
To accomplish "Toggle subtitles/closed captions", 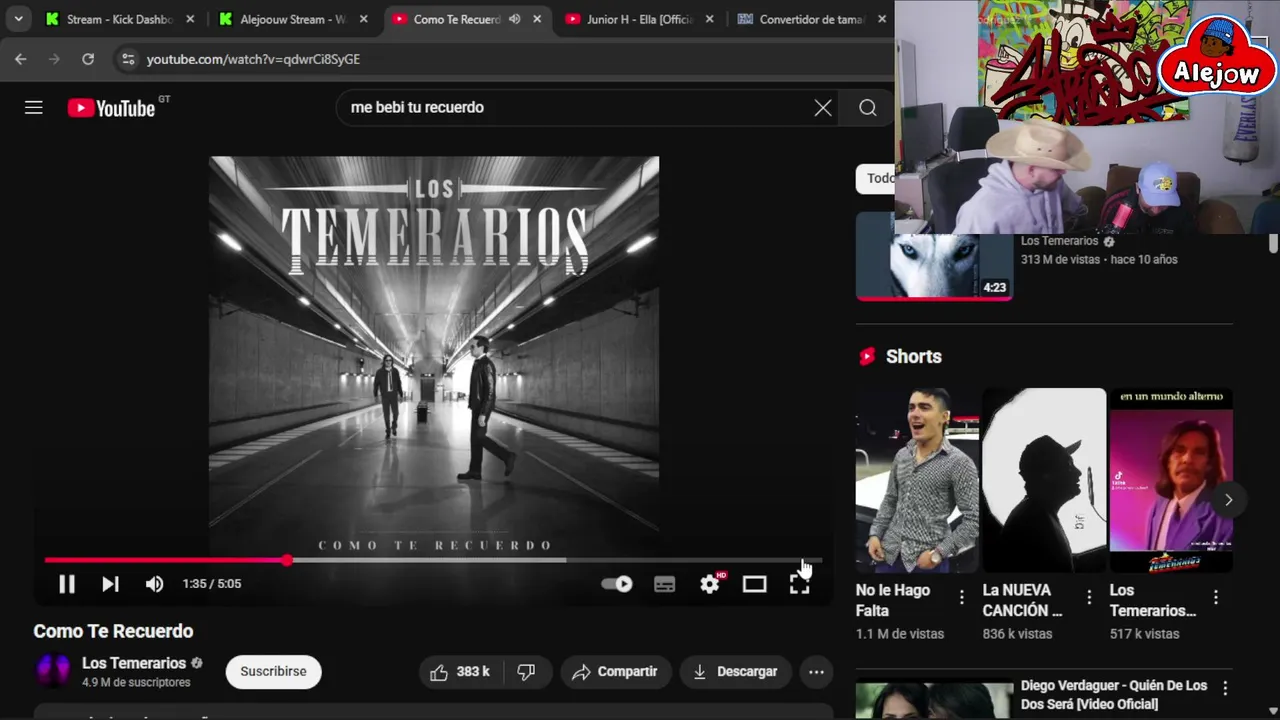I will tap(664, 584).
